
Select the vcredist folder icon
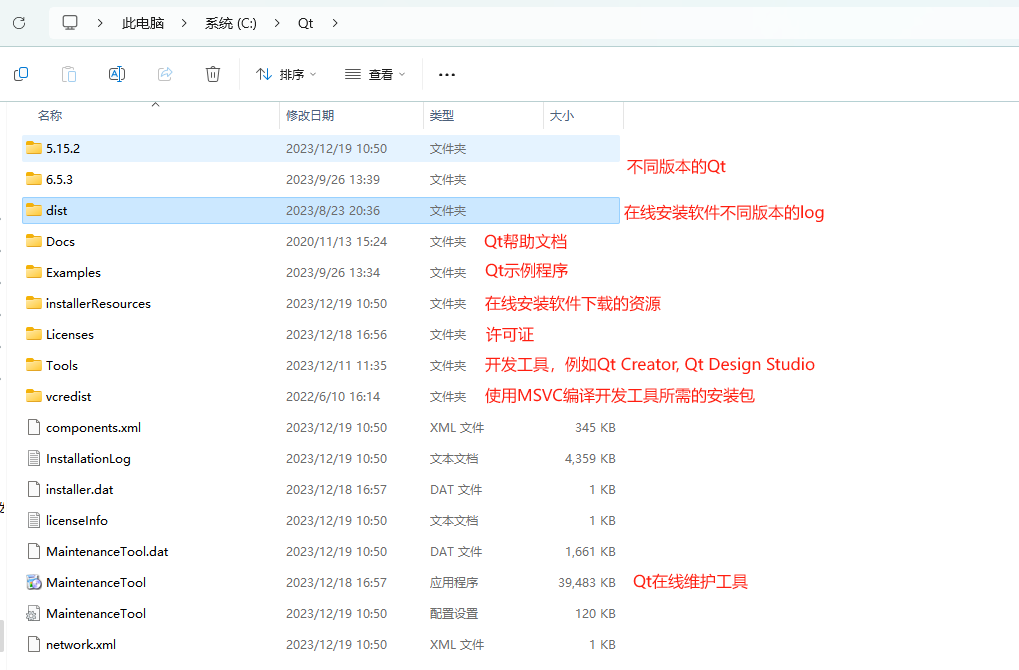tap(34, 396)
